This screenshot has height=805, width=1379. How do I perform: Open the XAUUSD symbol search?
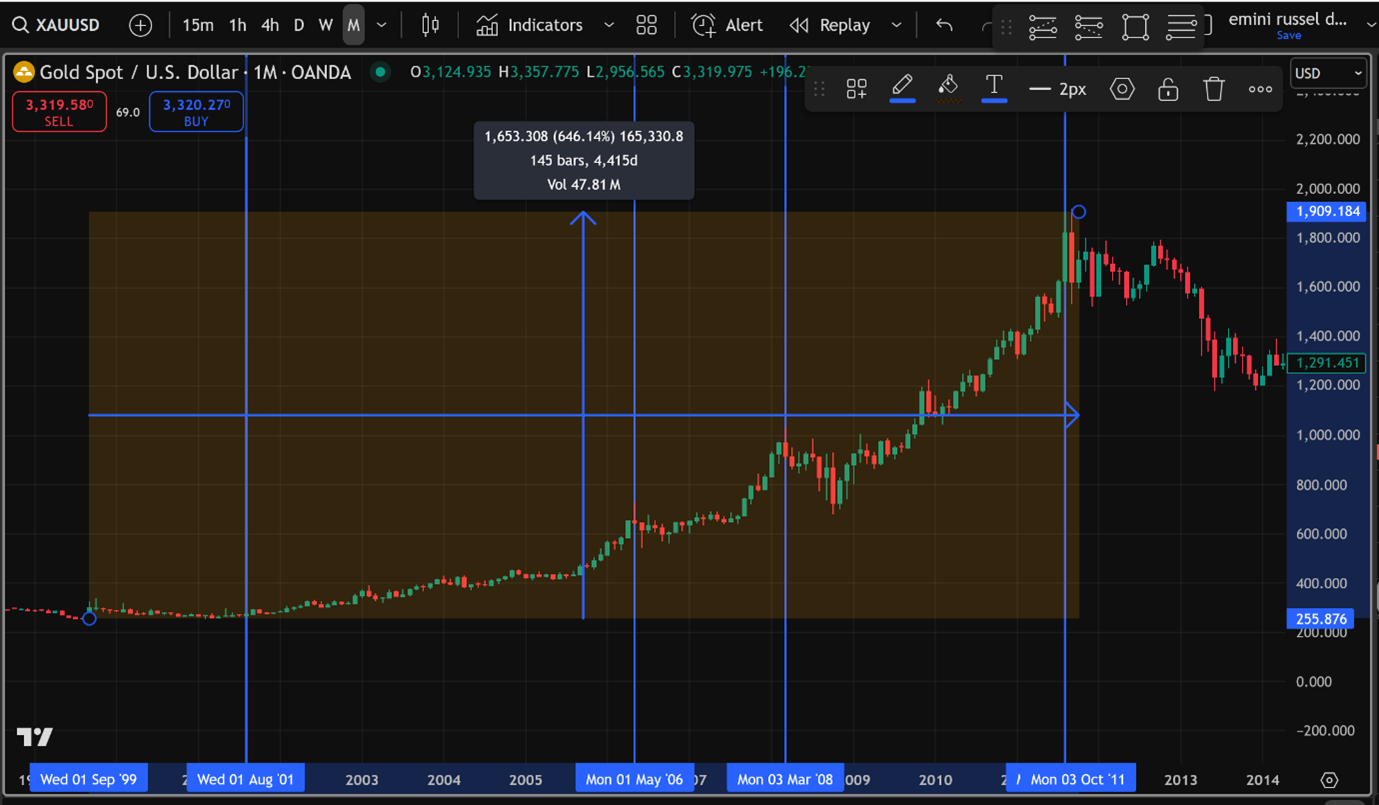57,25
